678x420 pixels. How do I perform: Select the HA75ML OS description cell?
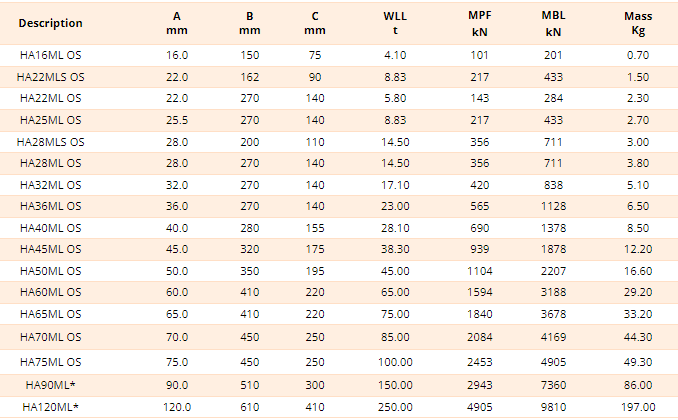(x=51, y=360)
